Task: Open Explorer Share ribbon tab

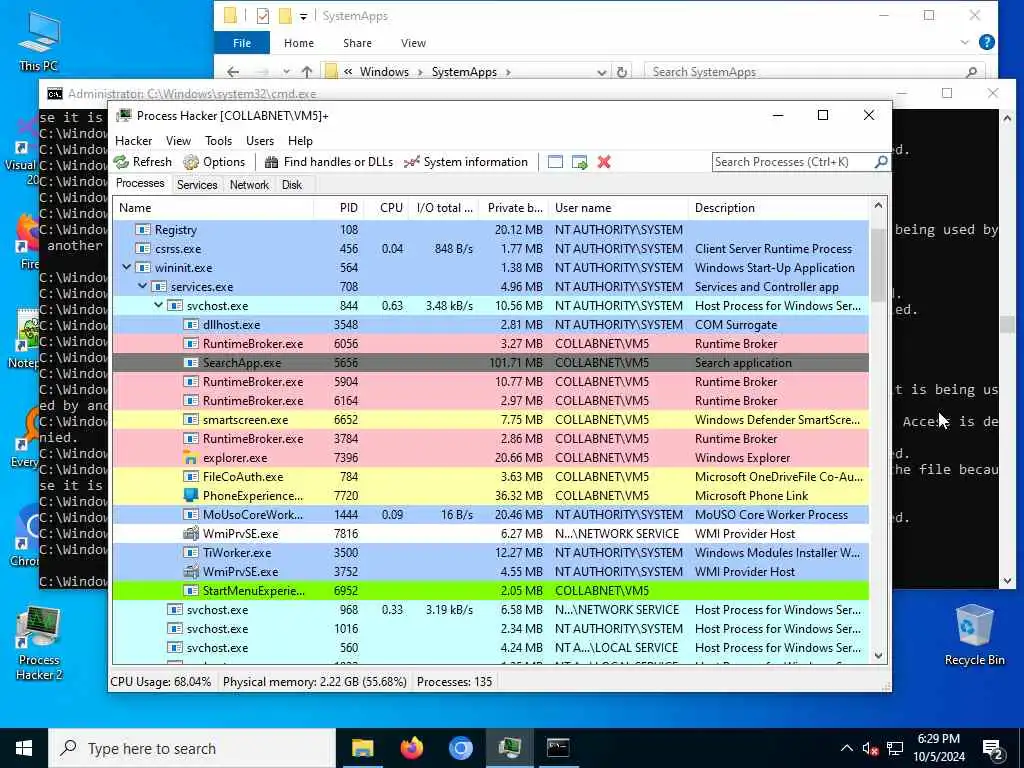Action: [x=357, y=43]
